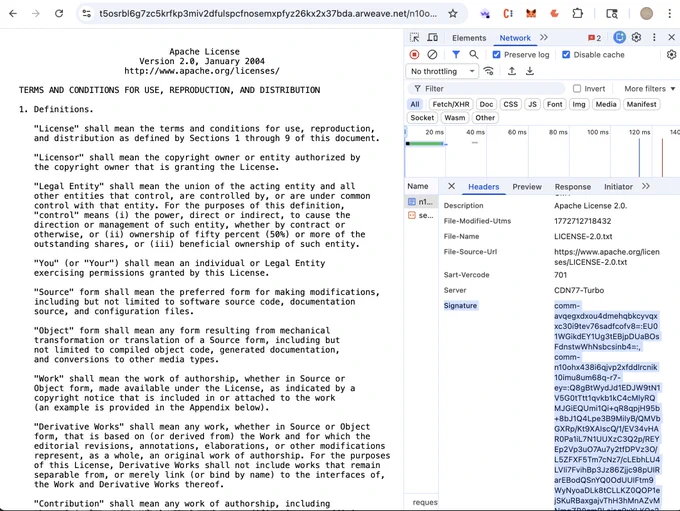Image resolution: width=680 pixels, height=511 pixels.
Task: Close the DevTools panel
Action: (671, 38)
